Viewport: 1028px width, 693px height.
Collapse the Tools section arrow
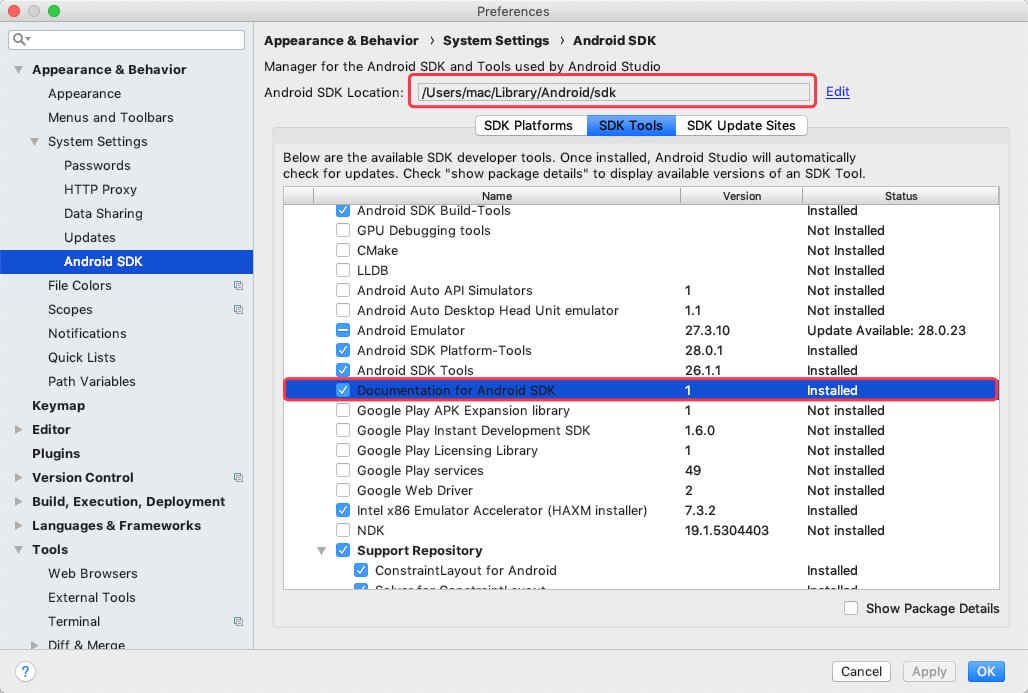click(18, 549)
